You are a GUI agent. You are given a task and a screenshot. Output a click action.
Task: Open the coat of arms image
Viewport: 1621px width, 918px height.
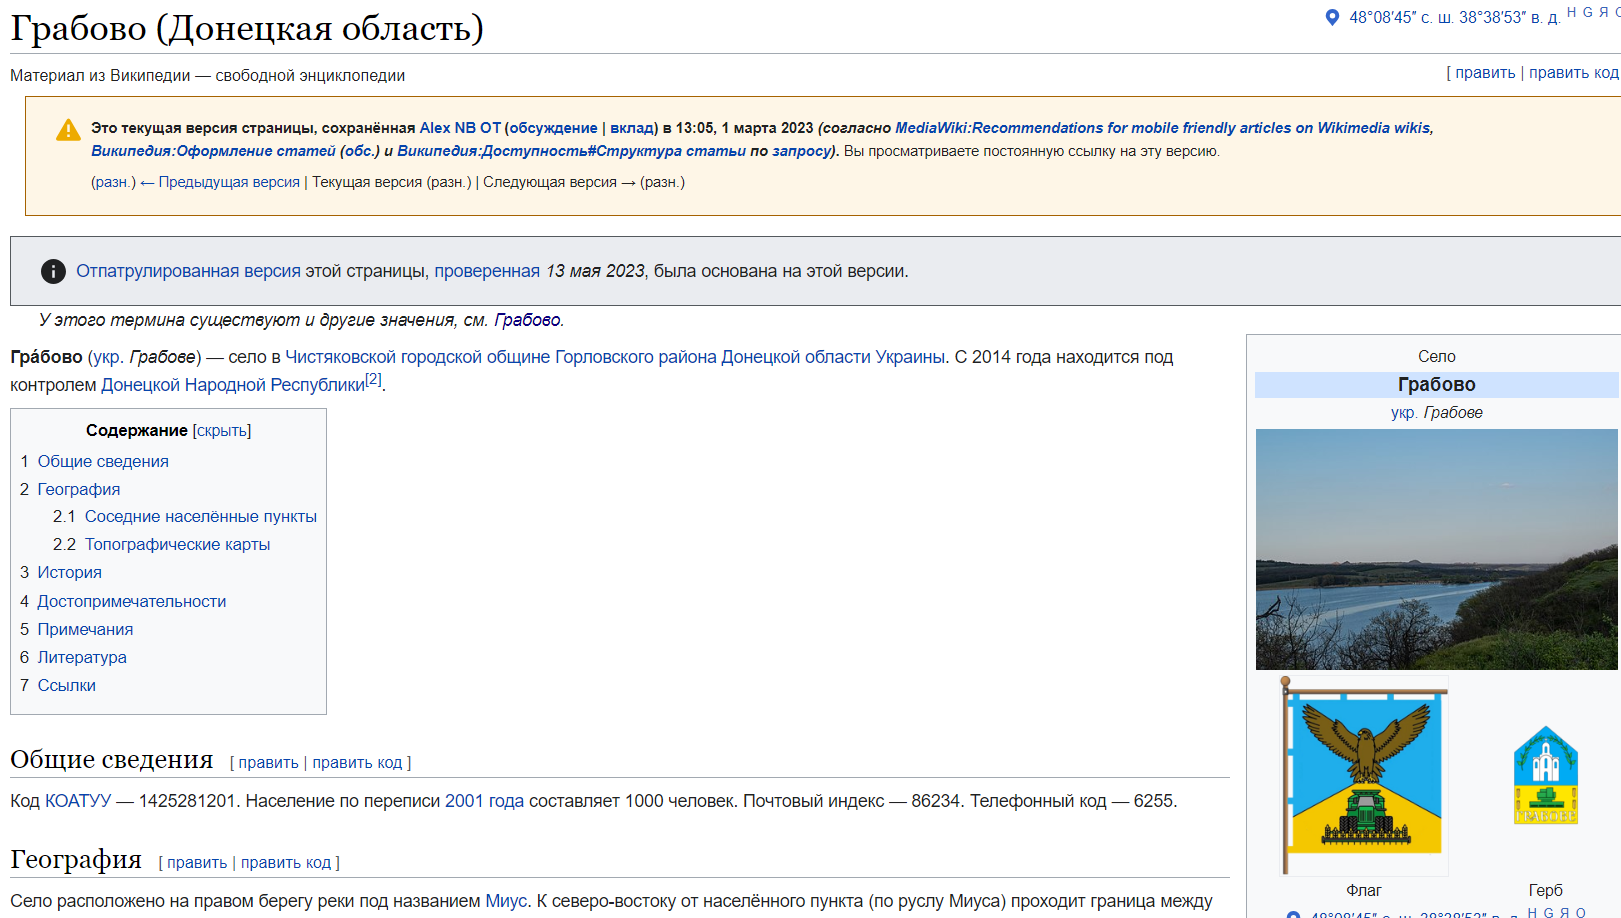click(x=1545, y=775)
